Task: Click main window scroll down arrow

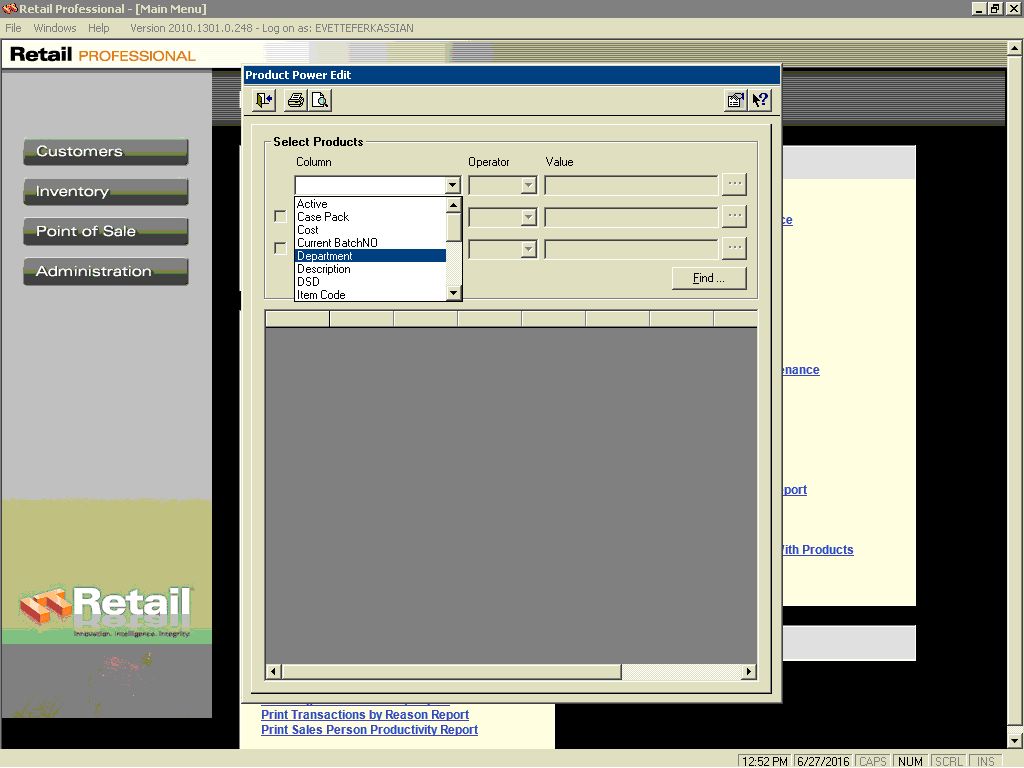Action: tap(1014, 741)
